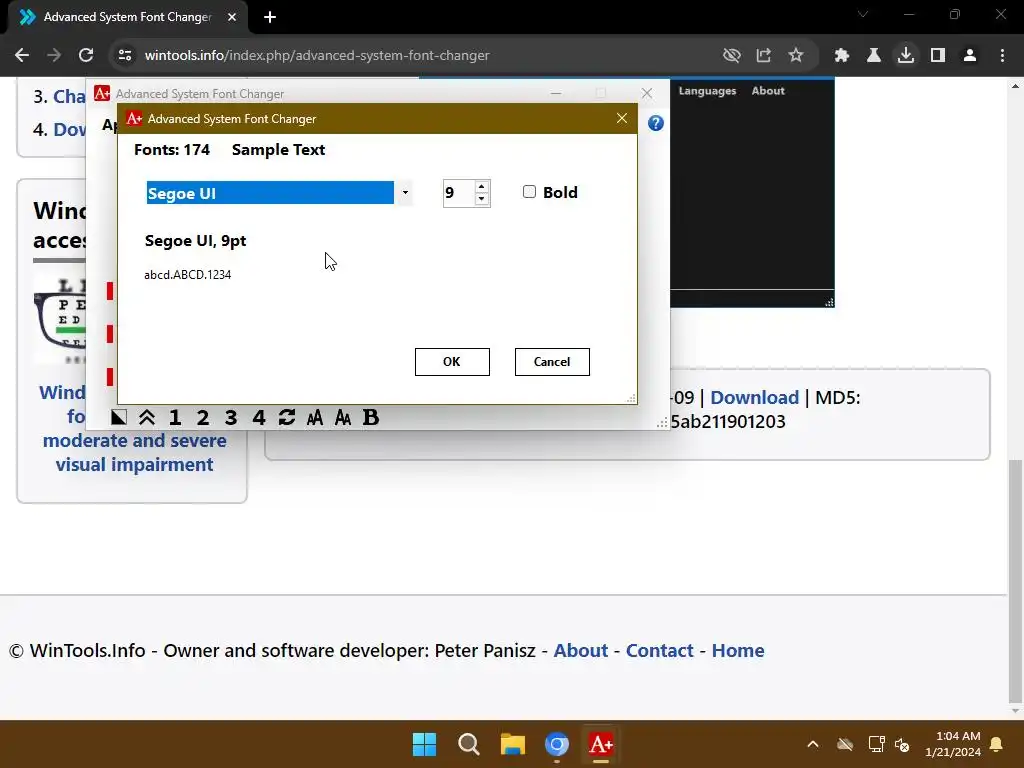Click the eyeglasses eye chart thumbnail
Viewport: 1024px width, 768px height.
click(60, 319)
